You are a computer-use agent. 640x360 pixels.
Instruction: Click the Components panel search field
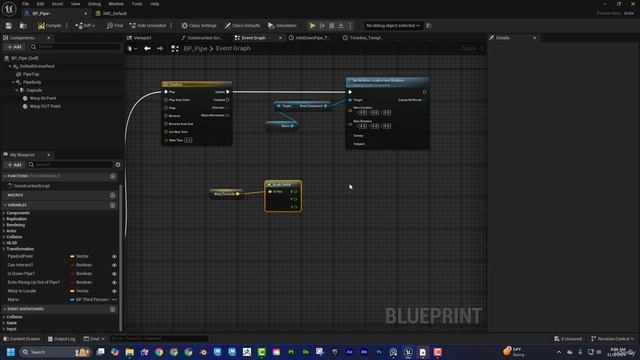[x=75, y=47]
